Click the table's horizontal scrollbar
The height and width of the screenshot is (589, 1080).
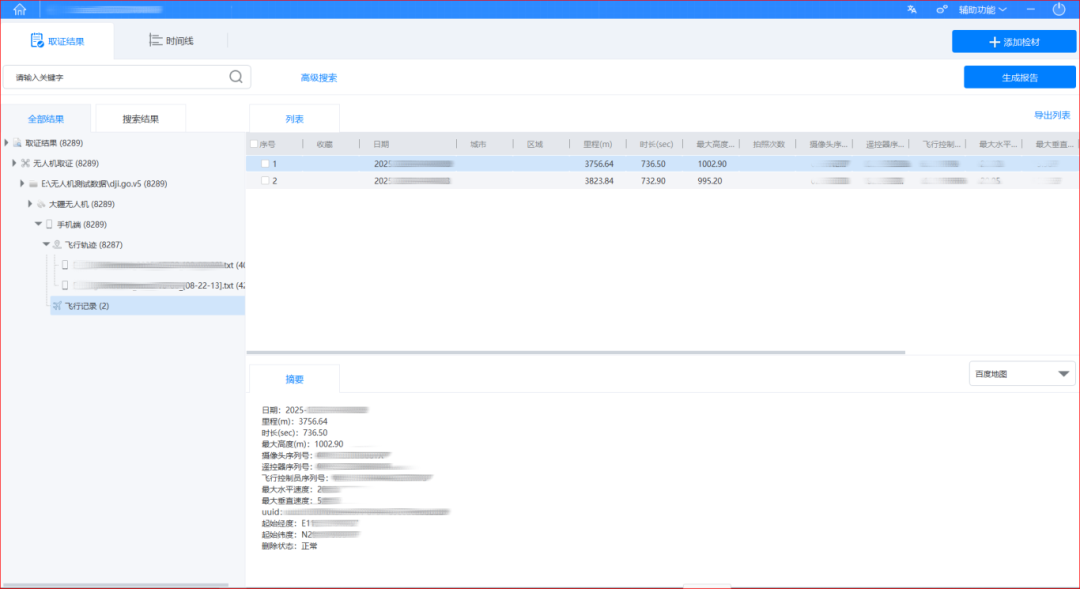[x=575, y=352]
